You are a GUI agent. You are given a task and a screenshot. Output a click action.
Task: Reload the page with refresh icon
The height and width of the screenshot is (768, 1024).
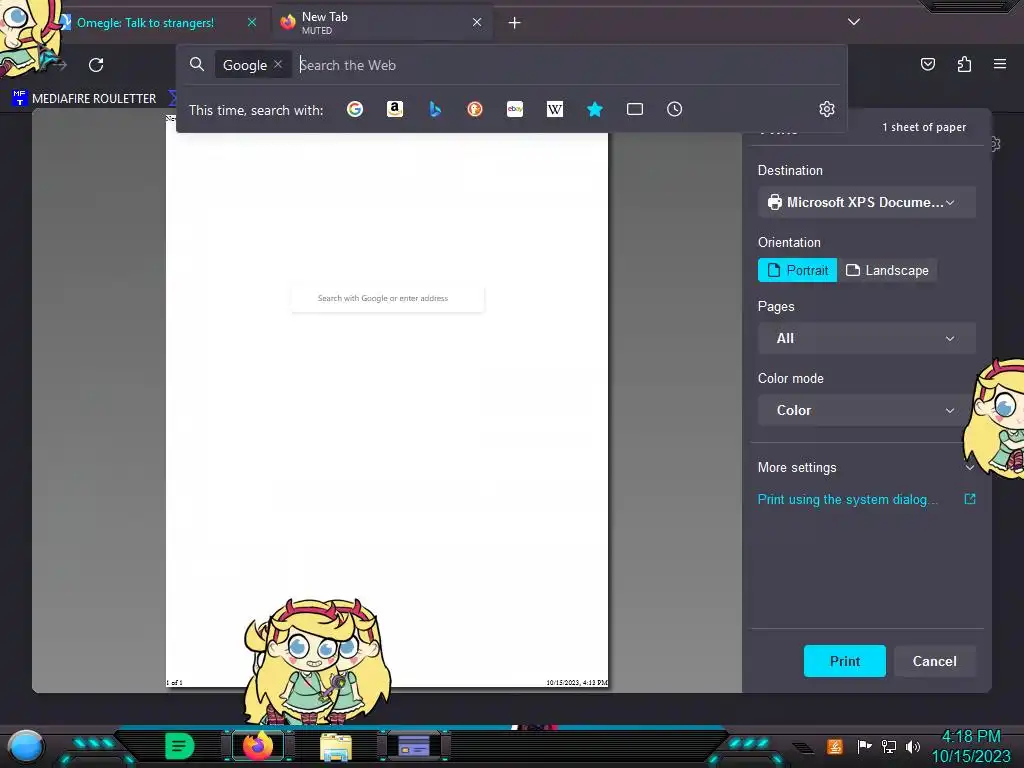tap(96, 65)
